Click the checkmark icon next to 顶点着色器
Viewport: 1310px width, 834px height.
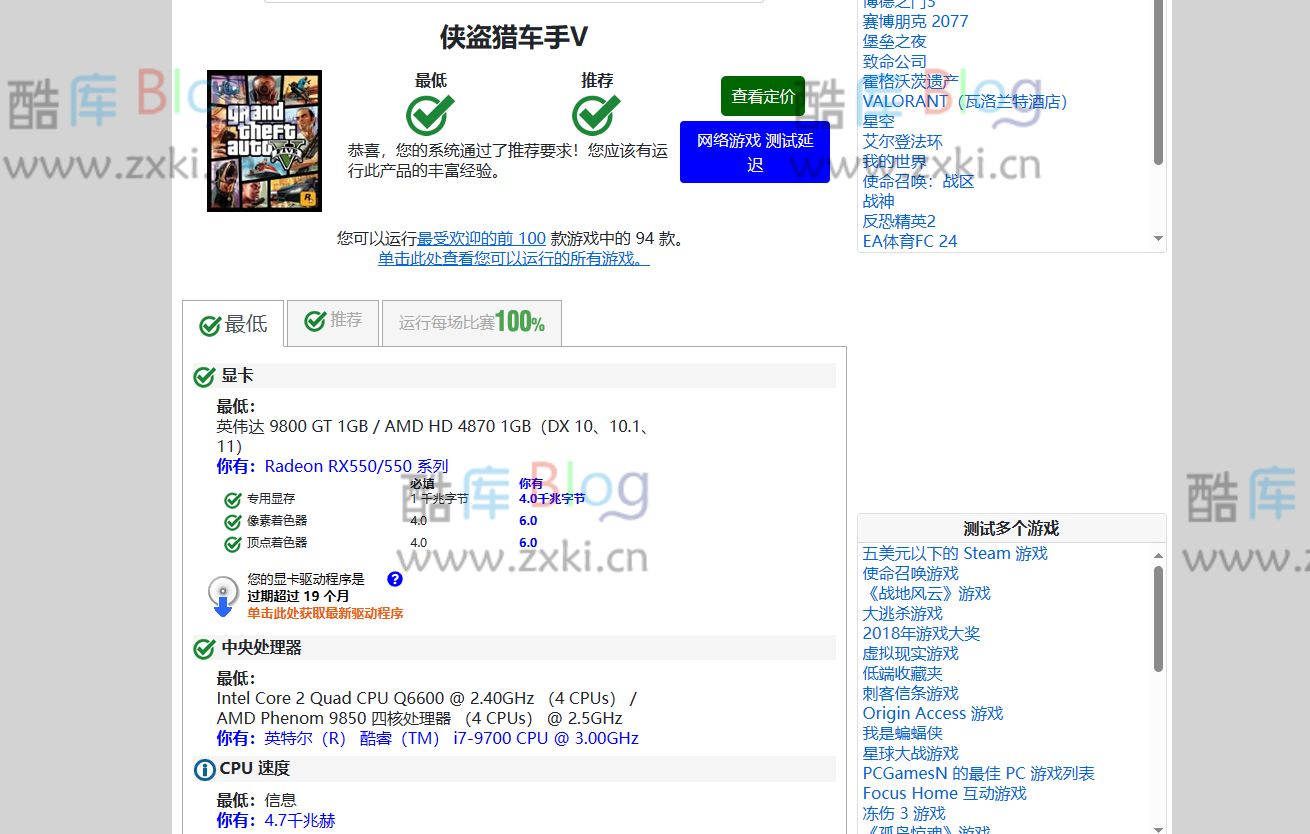231,542
